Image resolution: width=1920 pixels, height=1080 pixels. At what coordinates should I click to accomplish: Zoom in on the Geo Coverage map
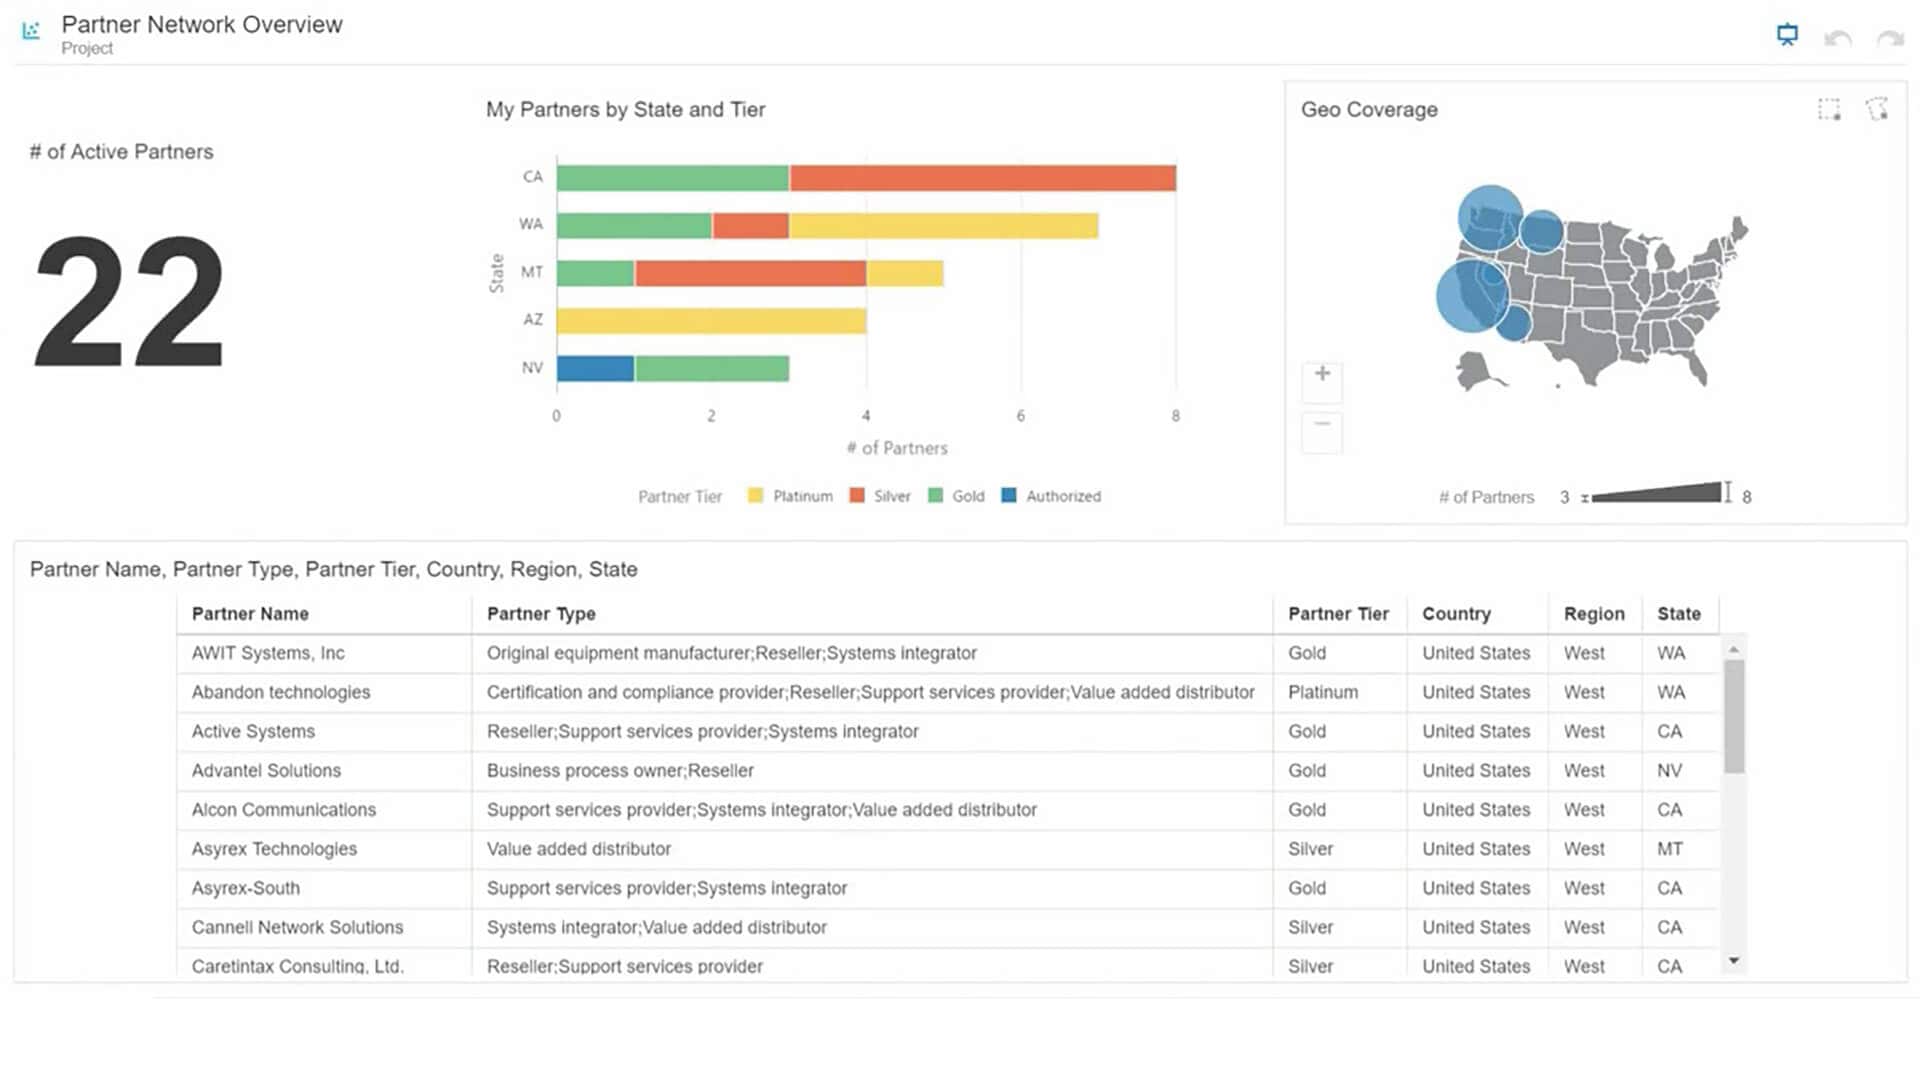pyautogui.click(x=1322, y=375)
